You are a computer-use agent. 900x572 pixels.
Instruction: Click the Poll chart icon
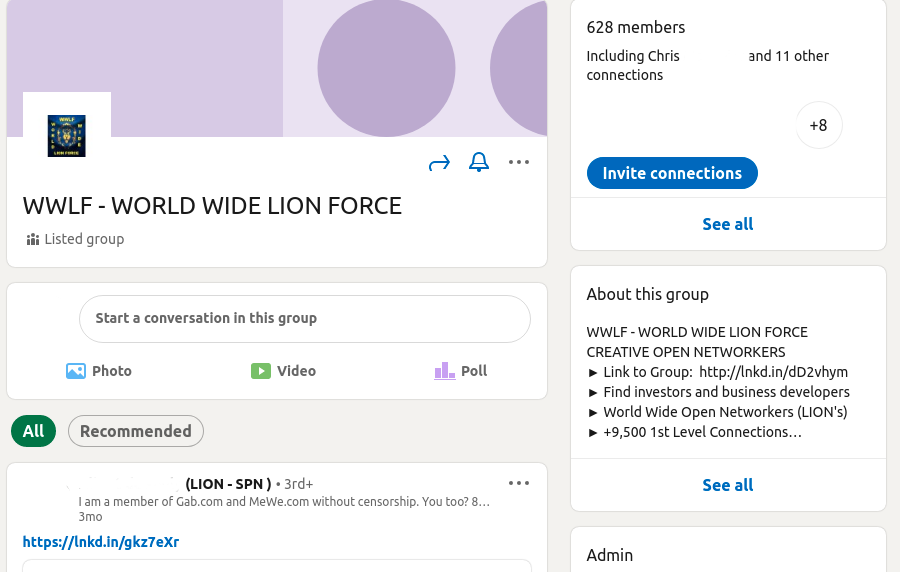[x=444, y=371]
